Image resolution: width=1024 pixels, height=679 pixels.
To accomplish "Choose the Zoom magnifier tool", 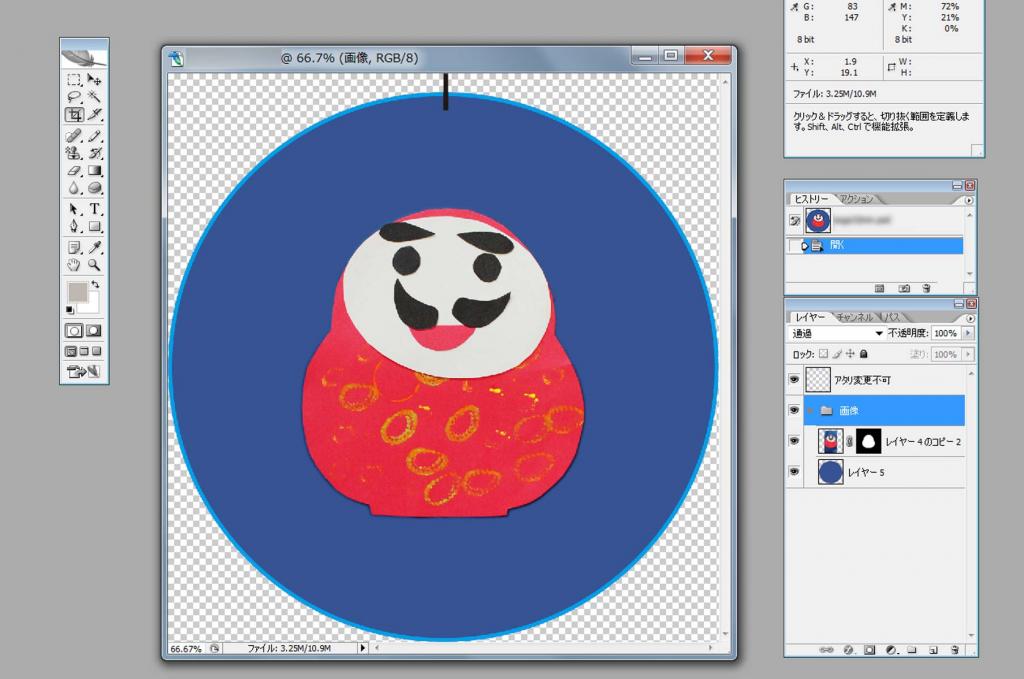I will click(95, 265).
